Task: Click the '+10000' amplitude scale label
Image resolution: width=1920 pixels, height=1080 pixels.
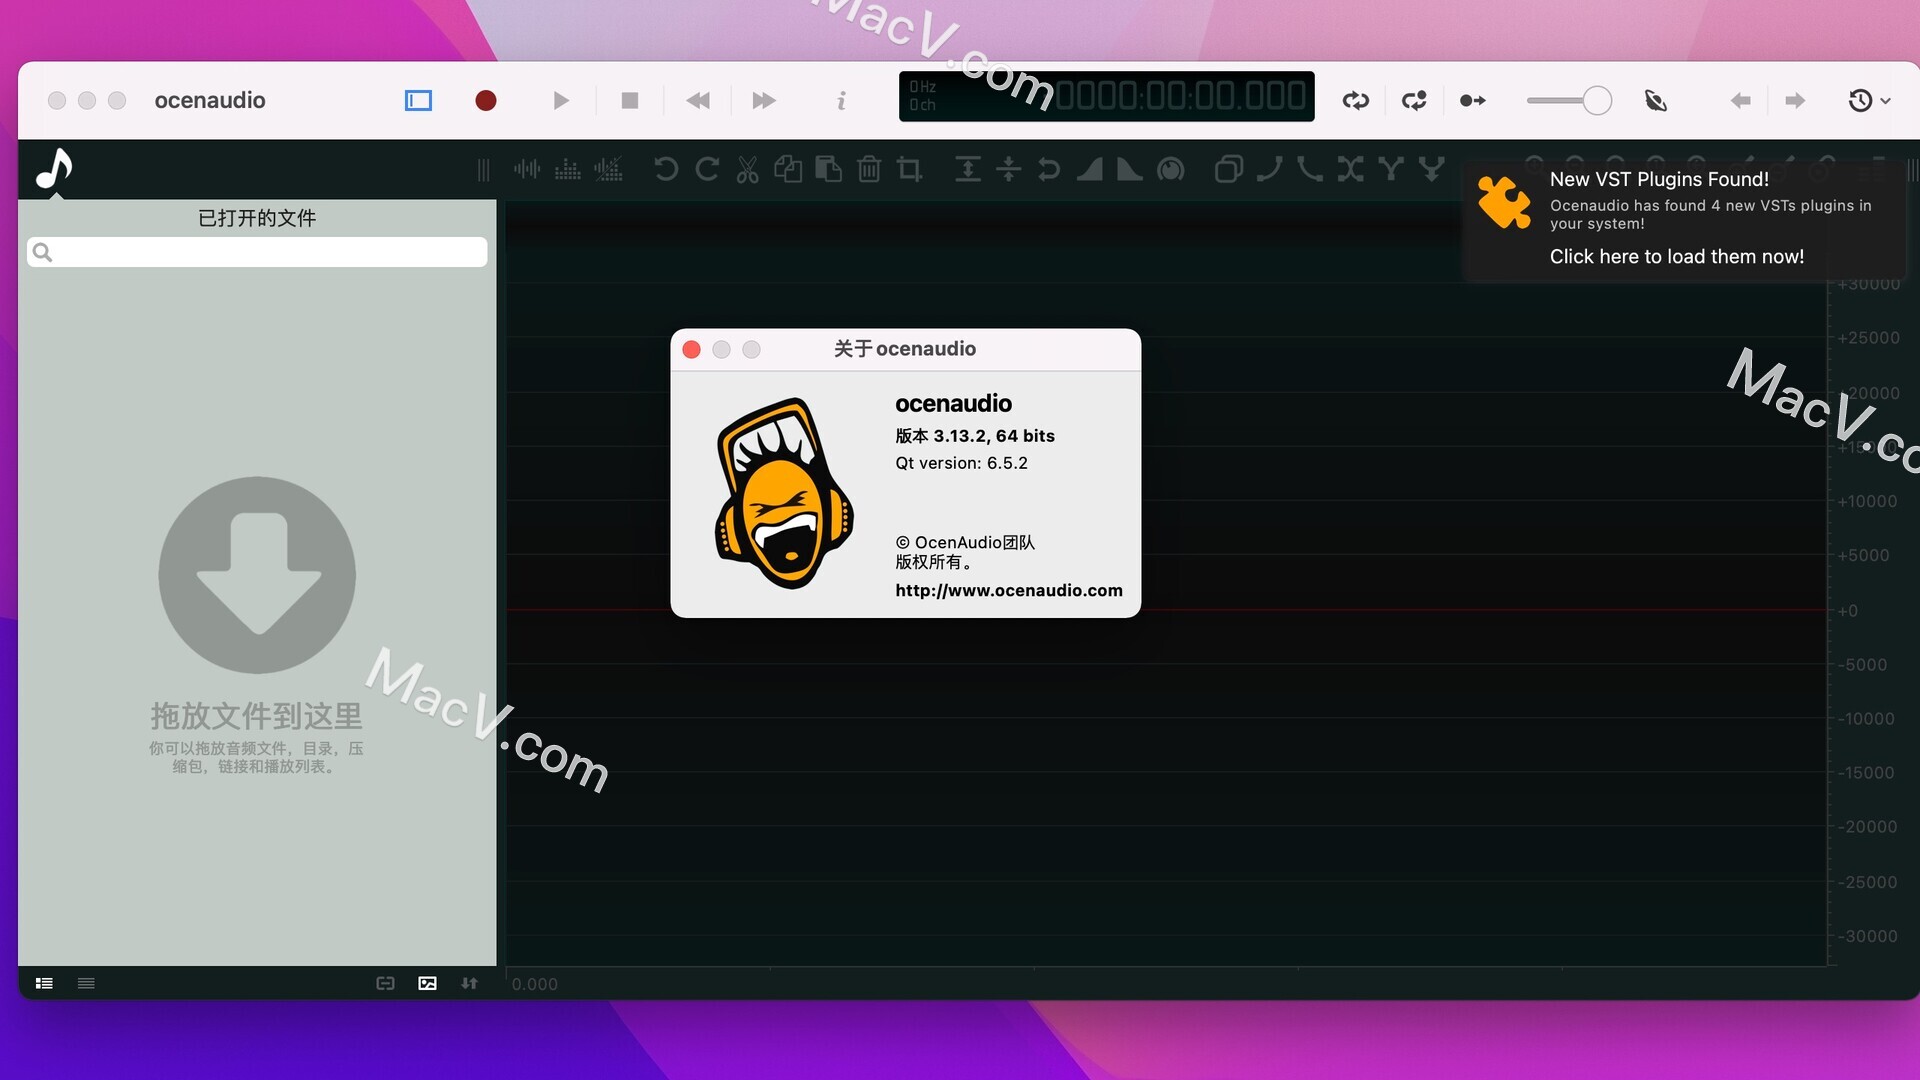Action: (x=1867, y=501)
